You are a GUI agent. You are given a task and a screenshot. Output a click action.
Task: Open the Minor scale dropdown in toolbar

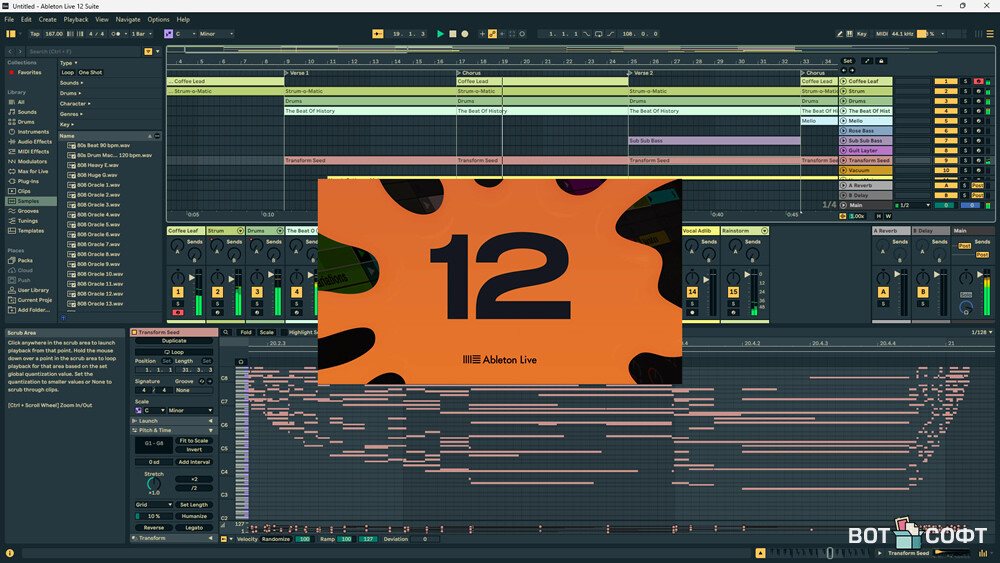pos(216,34)
